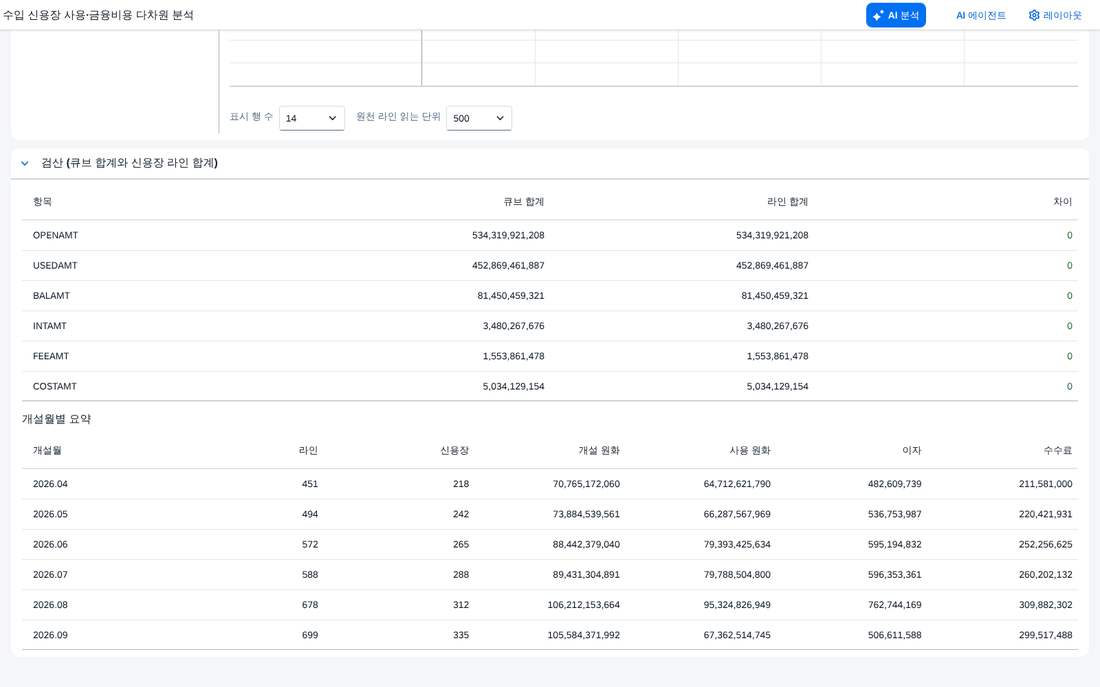The image size is (1100, 687).
Task: Click the 개설월별 요약 heading
Action: [56, 419]
